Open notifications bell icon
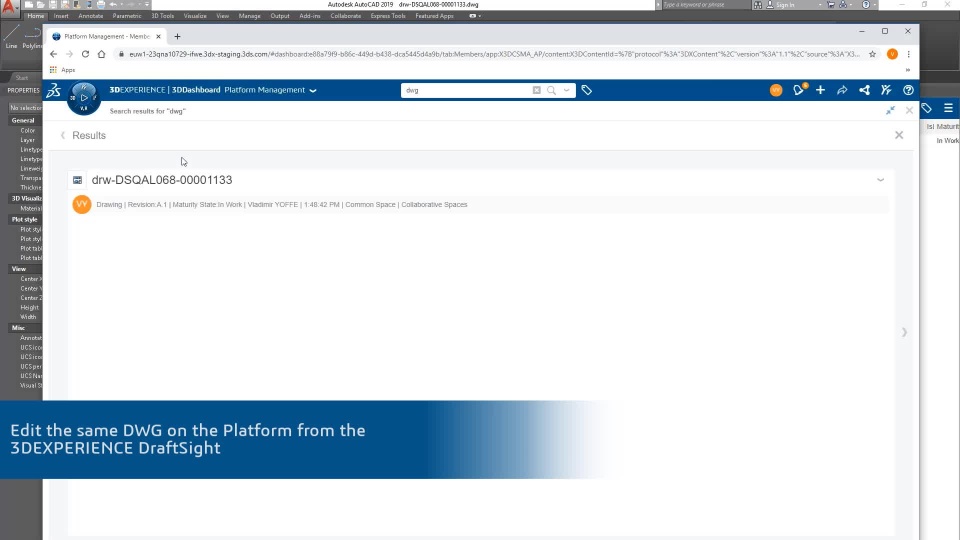 tap(799, 90)
